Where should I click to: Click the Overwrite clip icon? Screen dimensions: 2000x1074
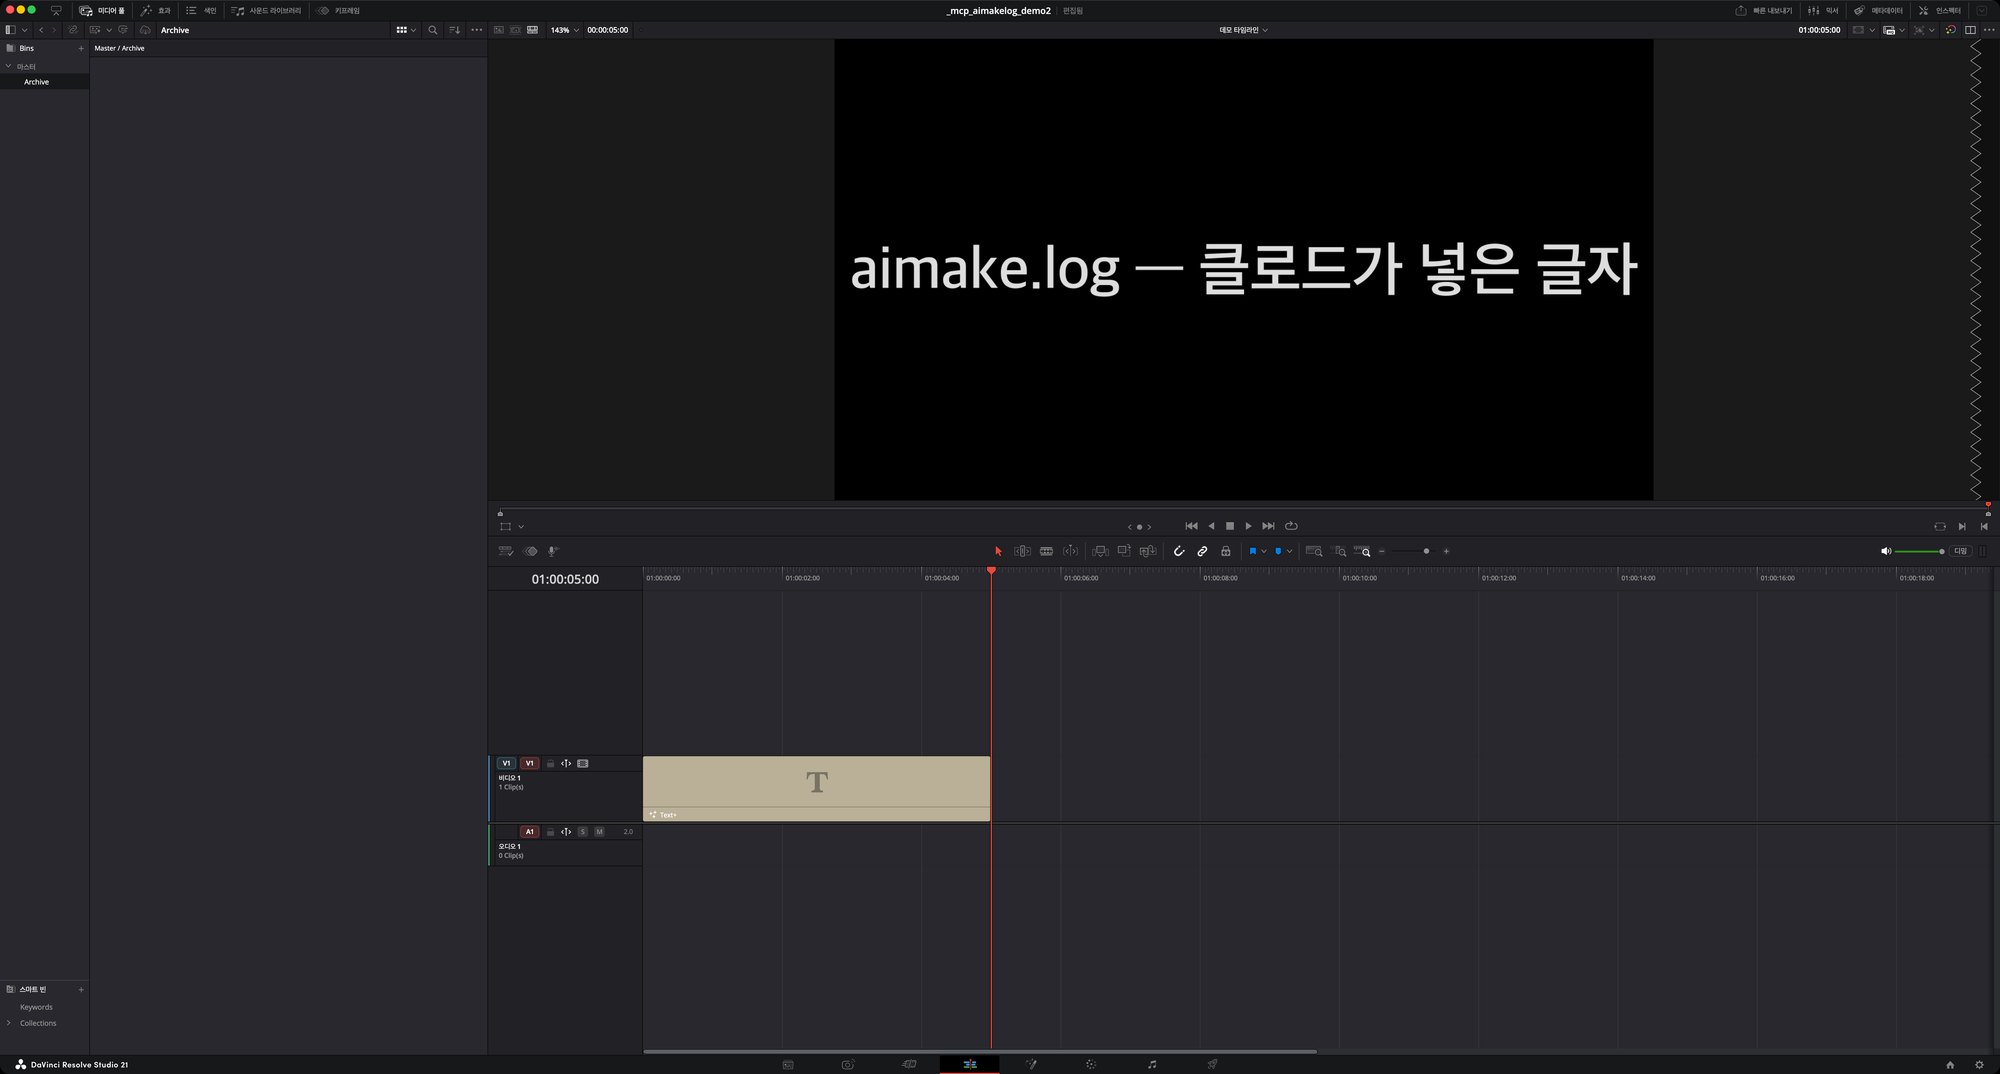(1124, 551)
